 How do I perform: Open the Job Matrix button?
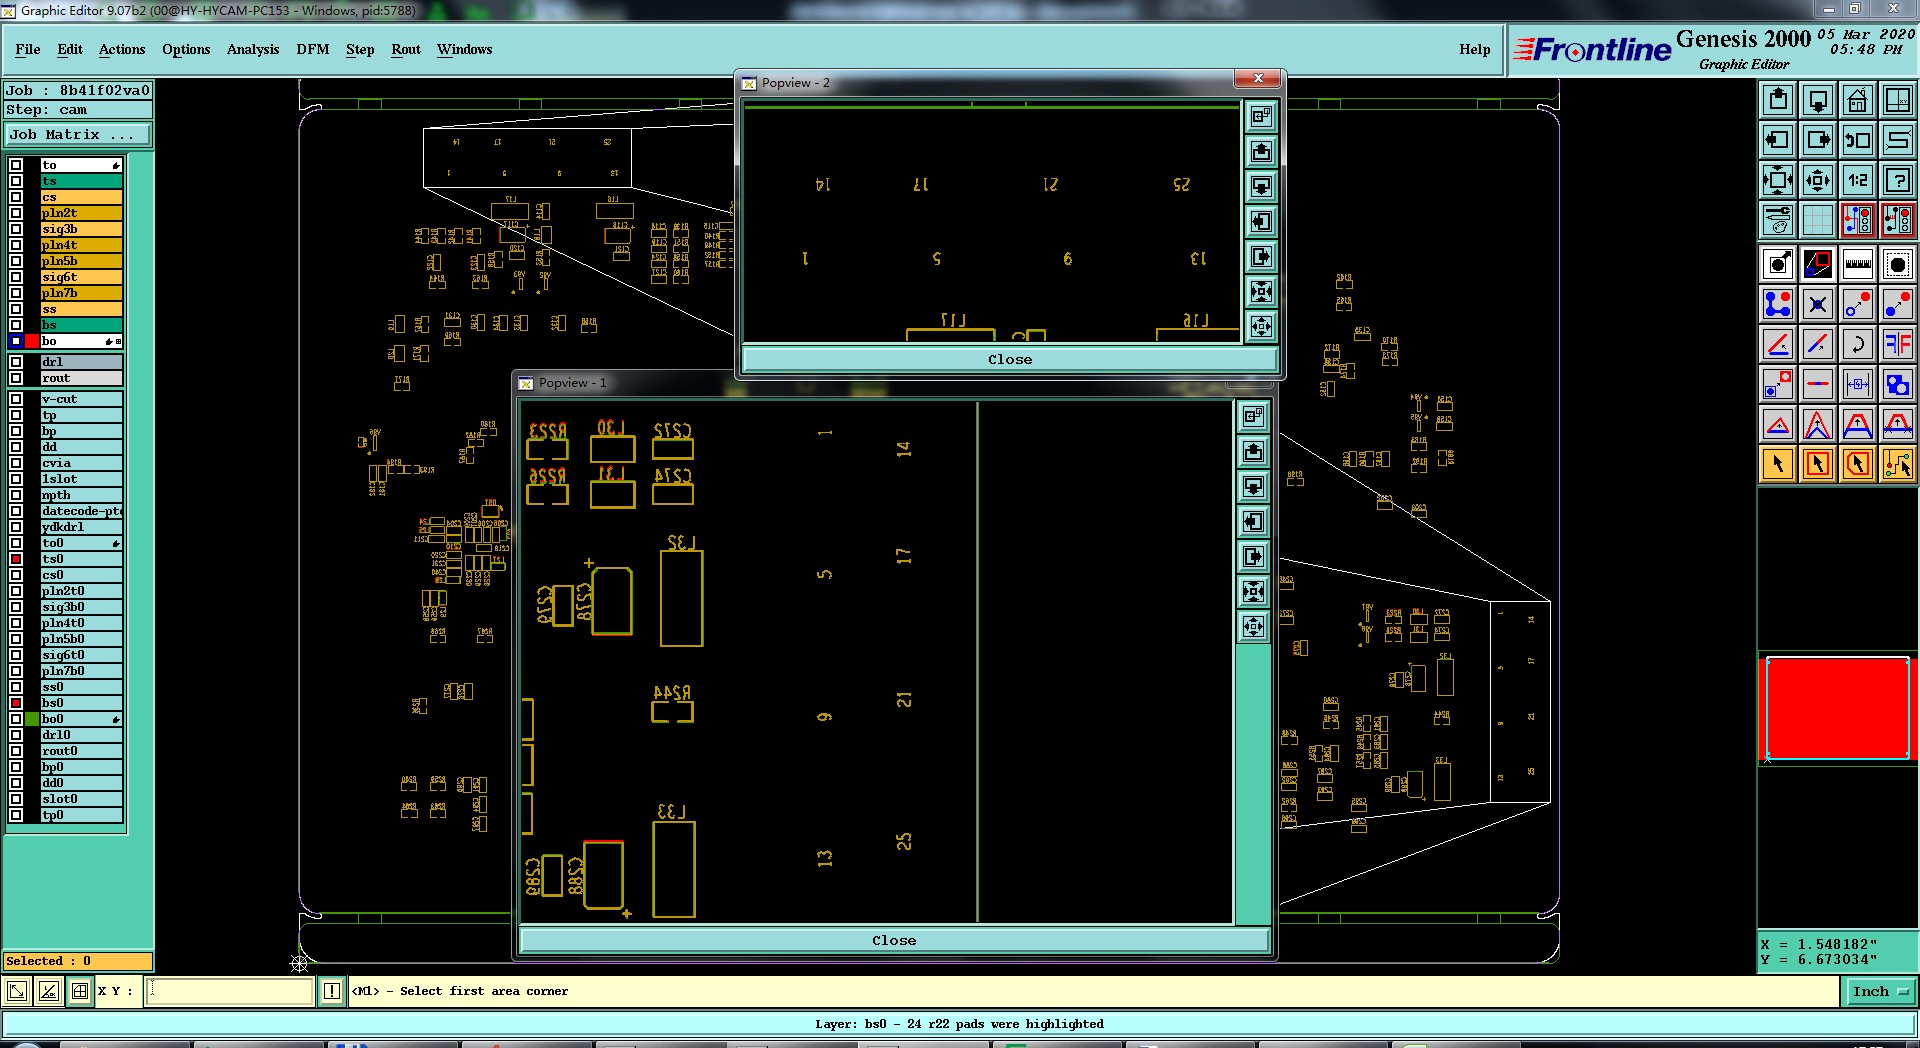[x=78, y=134]
